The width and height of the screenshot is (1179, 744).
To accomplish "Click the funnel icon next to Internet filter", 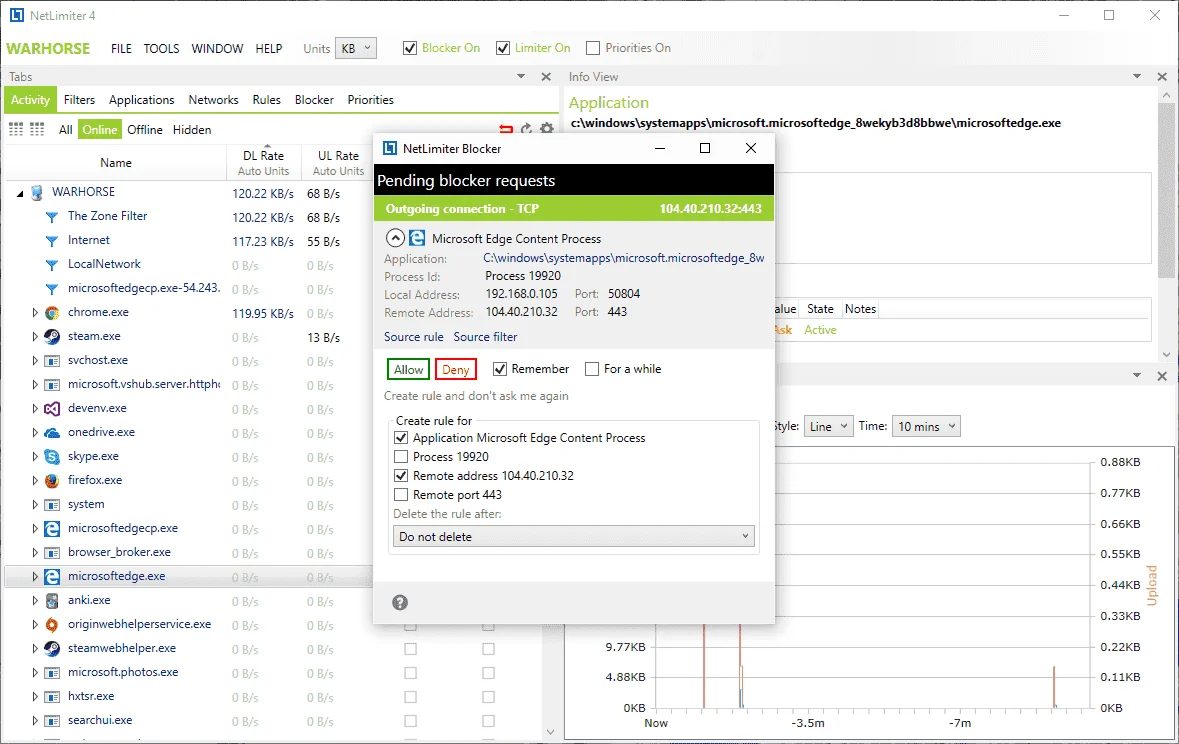I will [x=52, y=241].
